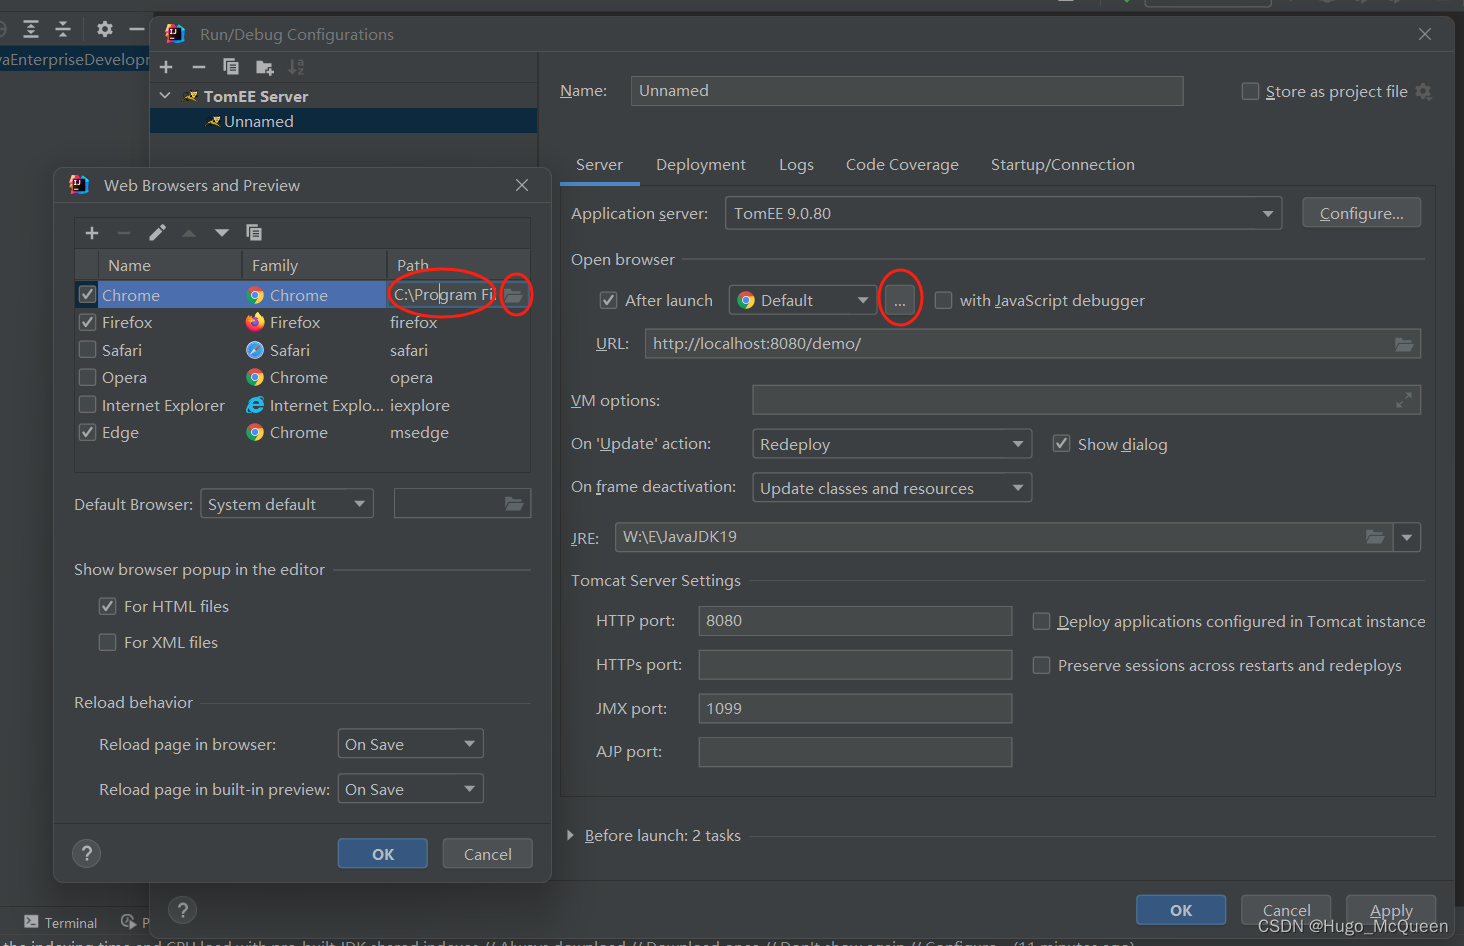This screenshot has width=1464, height=946.
Task: Click the configuration Name input field
Action: (x=907, y=91)
